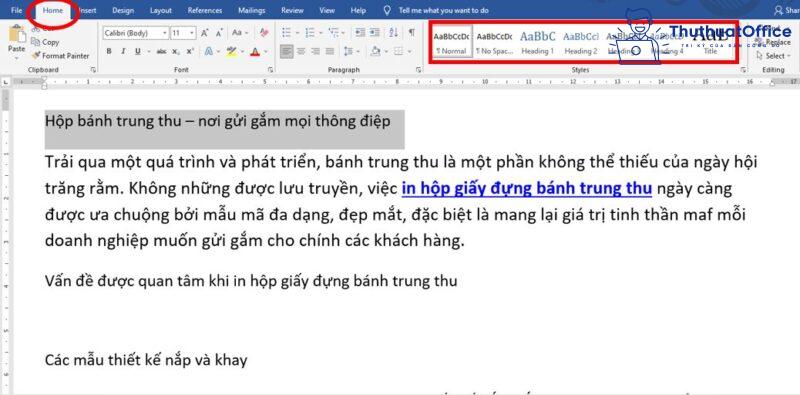Image resolution: width=800 pixels, height=395 pixels.
Task: Apply yellow text highlight color
Action: tap(231, 52)
